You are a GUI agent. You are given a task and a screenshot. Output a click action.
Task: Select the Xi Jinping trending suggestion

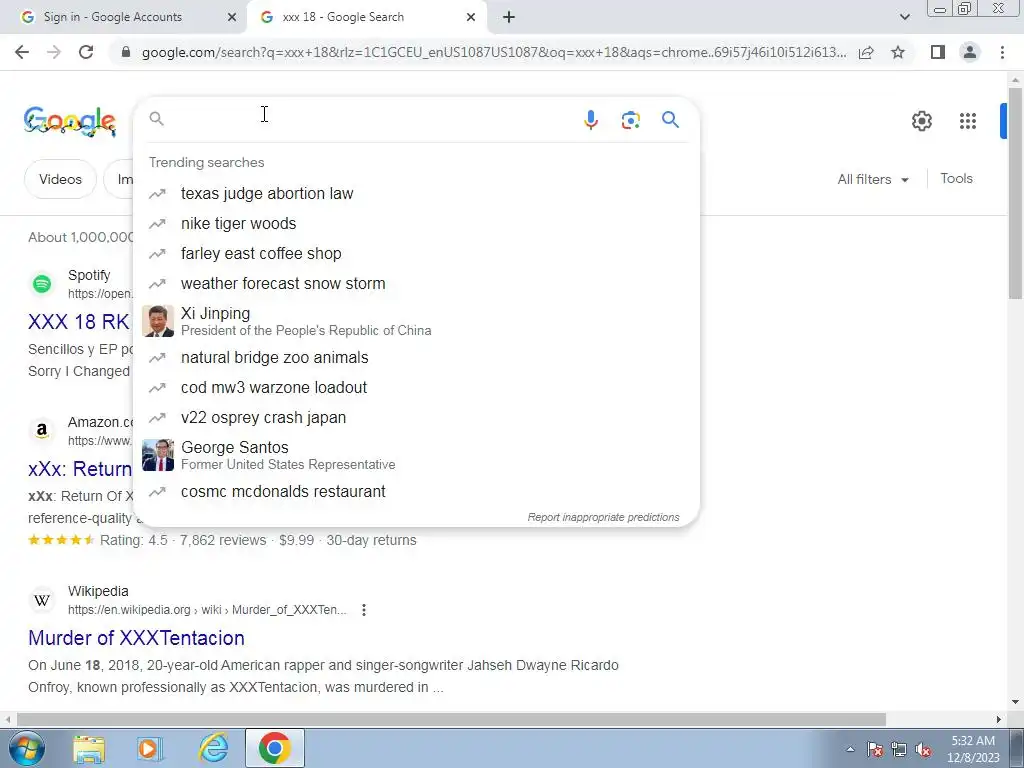click(417, 321)
